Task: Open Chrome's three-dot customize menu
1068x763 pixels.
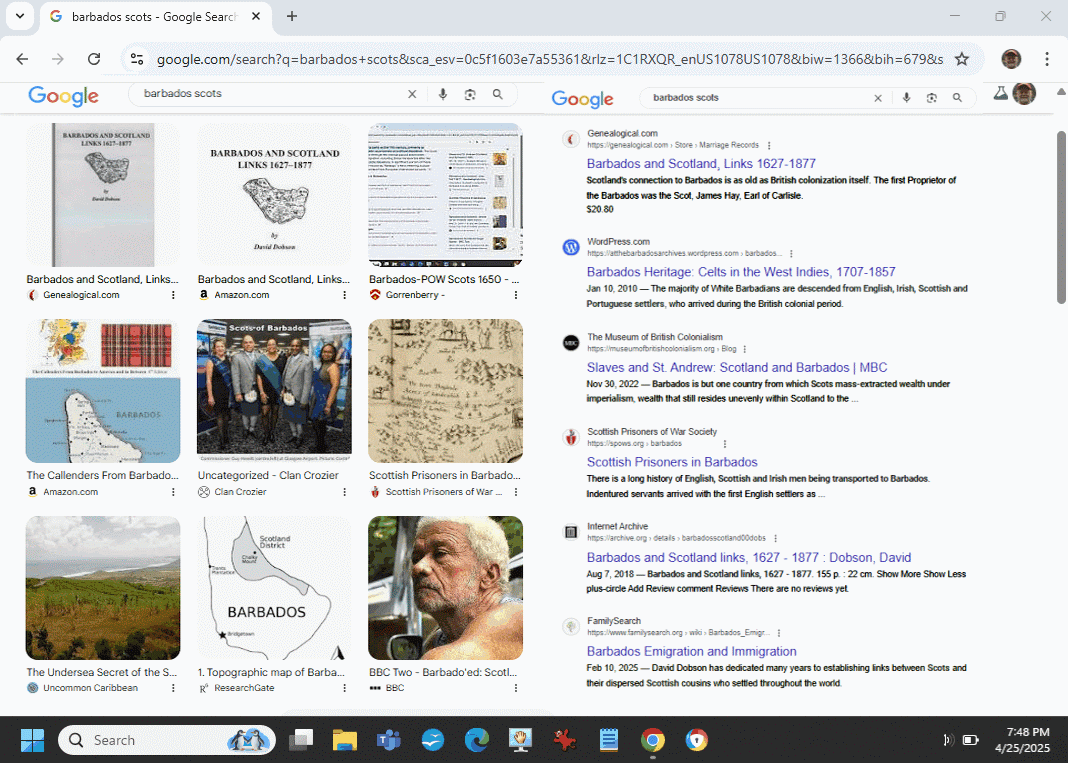Action: pos(1047,59)
